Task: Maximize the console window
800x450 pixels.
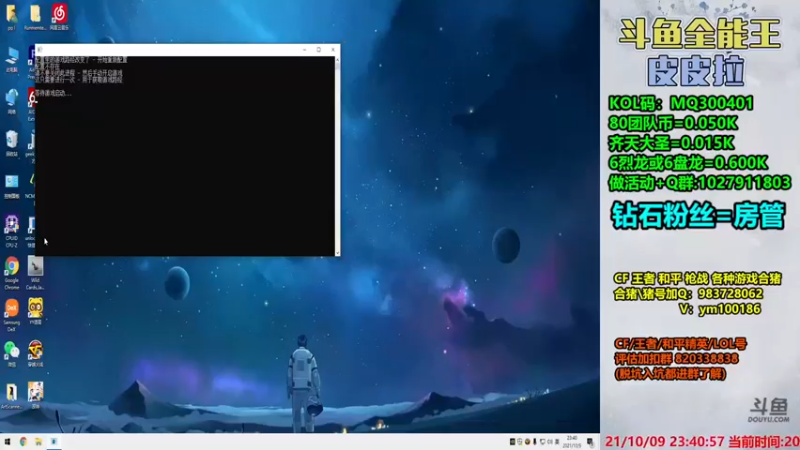Action: tap(319, 49)
